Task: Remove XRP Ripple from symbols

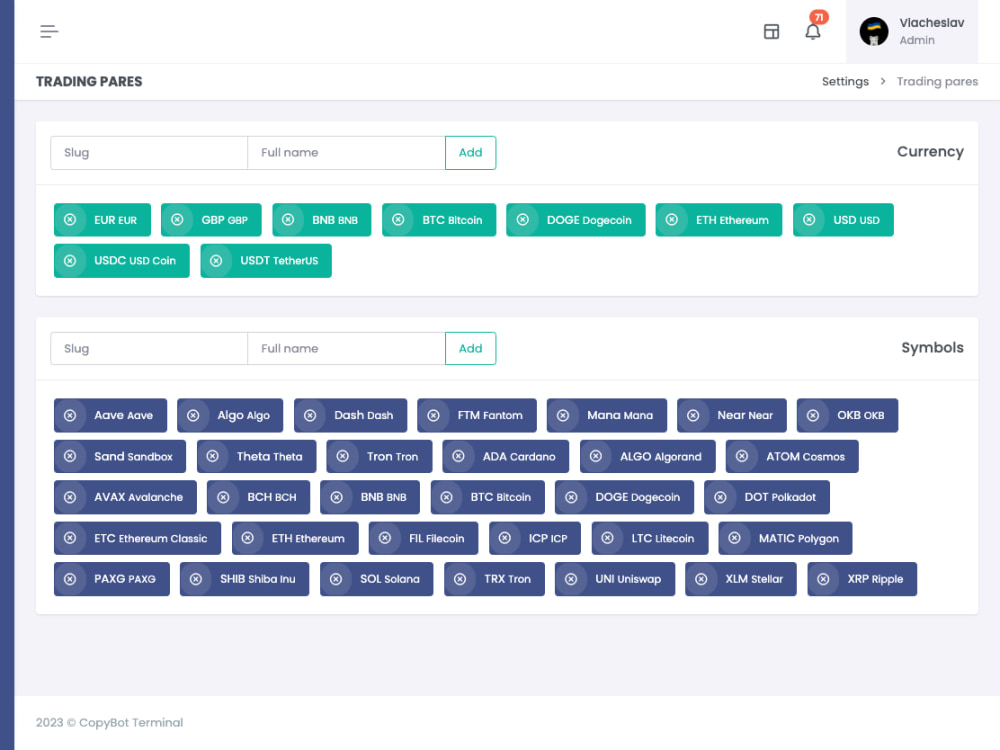Action: [822, 578]
